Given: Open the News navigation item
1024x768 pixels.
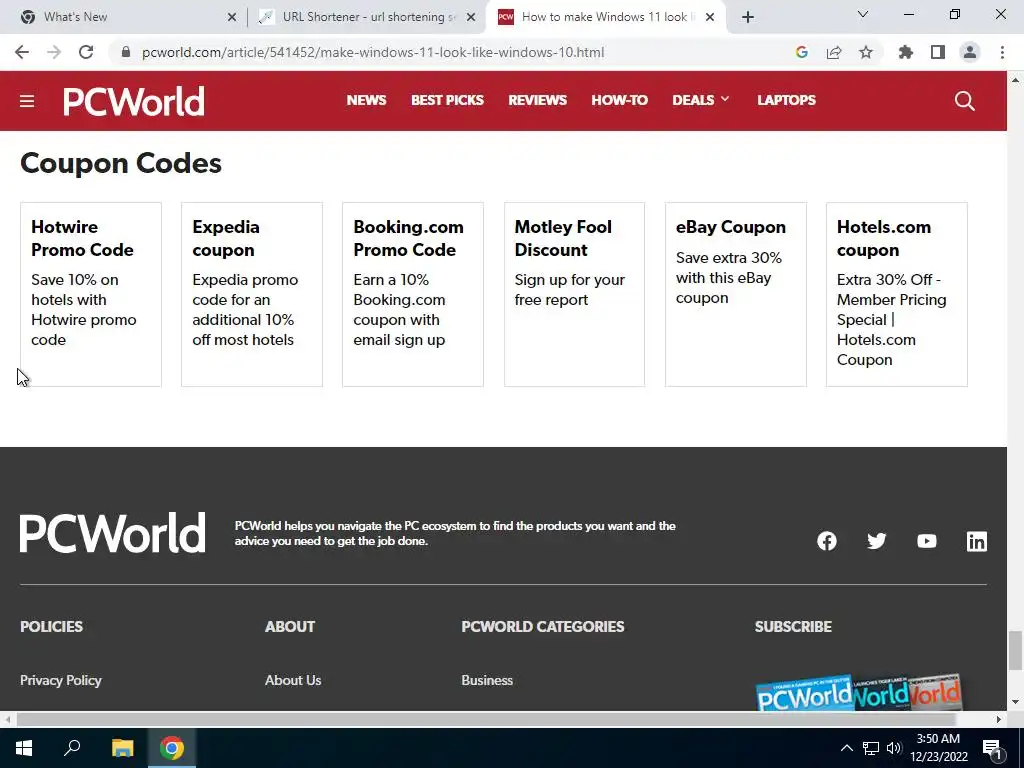Looking at the screenshot, I should click(x=366, y=100).
